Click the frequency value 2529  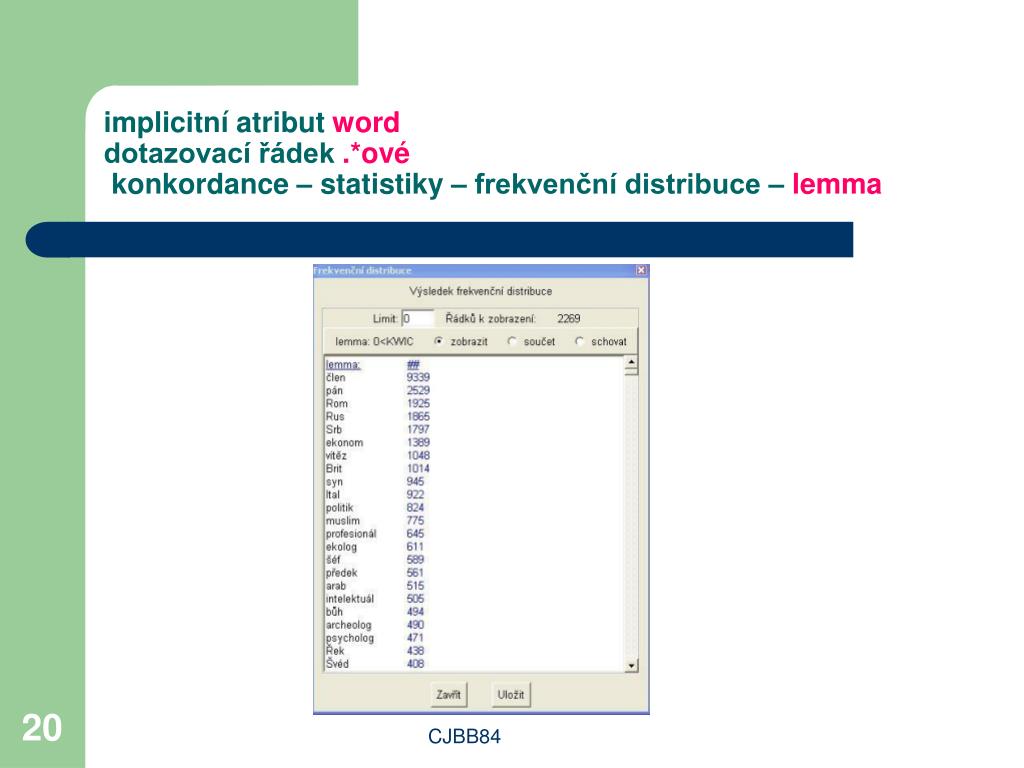(x=418, y=391)
